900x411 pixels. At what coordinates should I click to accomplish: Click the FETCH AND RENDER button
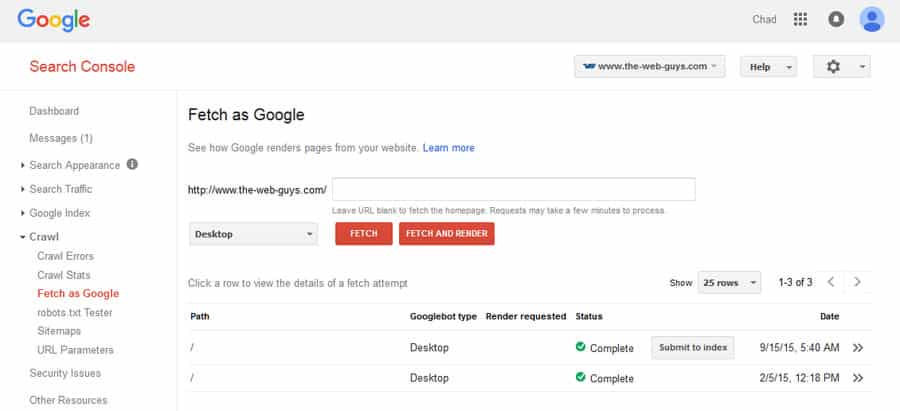(x=447, y=234)
